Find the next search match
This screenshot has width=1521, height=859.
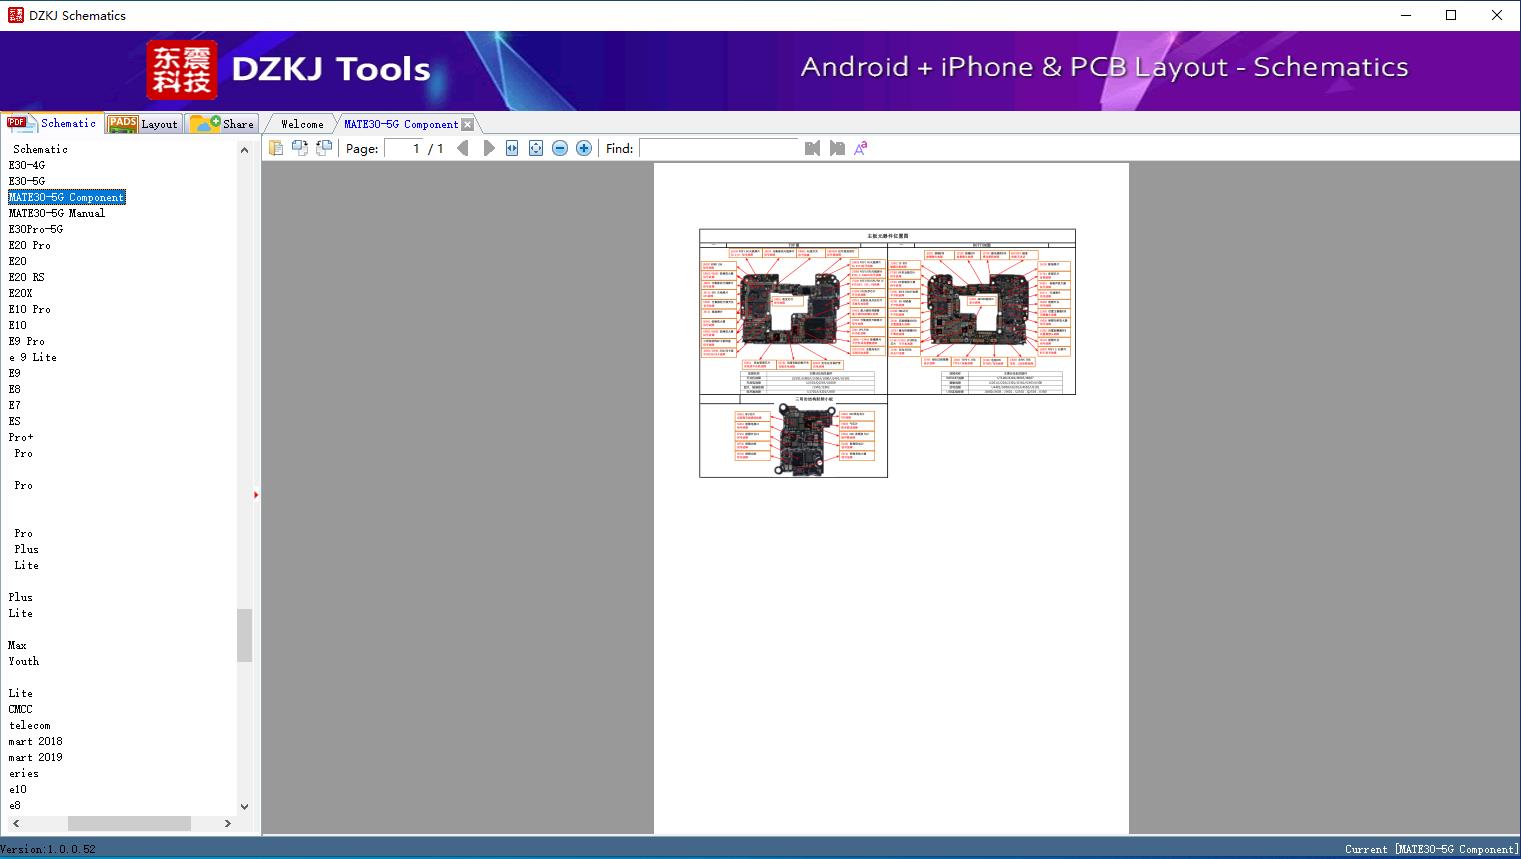pyautogui.click(x=837, y=148)
